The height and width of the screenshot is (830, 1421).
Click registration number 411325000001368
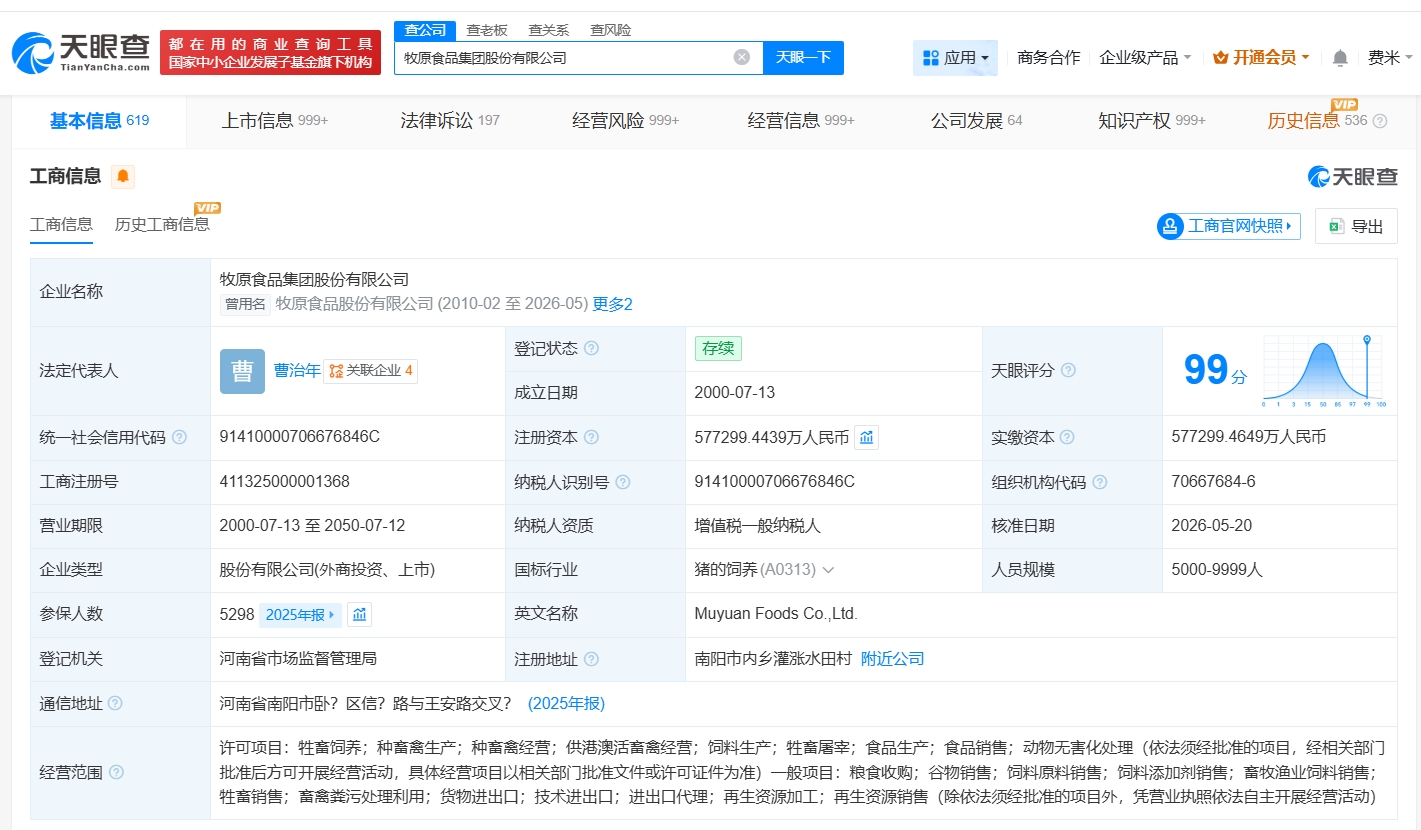click(x=284, y=482)
